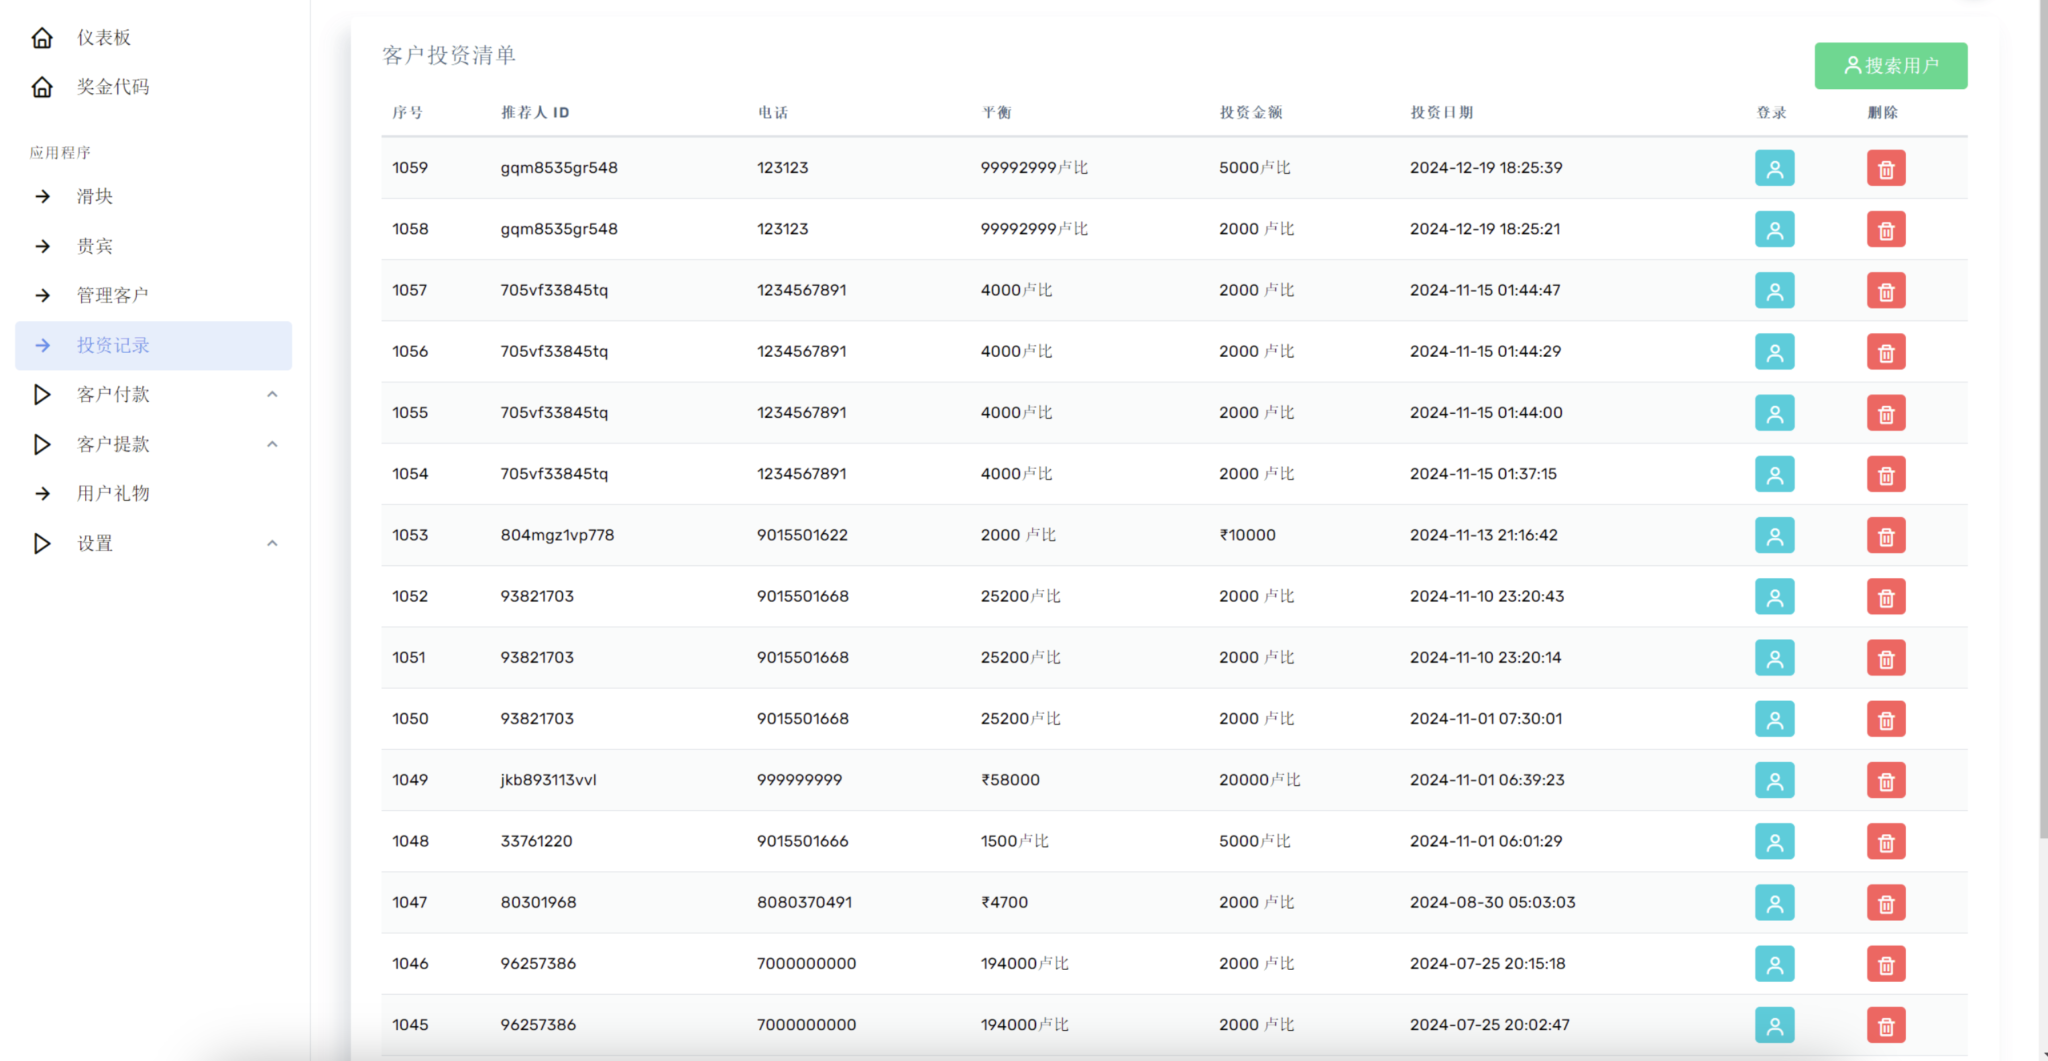Delete record 1055 using trash icon

click(x=1885, y=413)
